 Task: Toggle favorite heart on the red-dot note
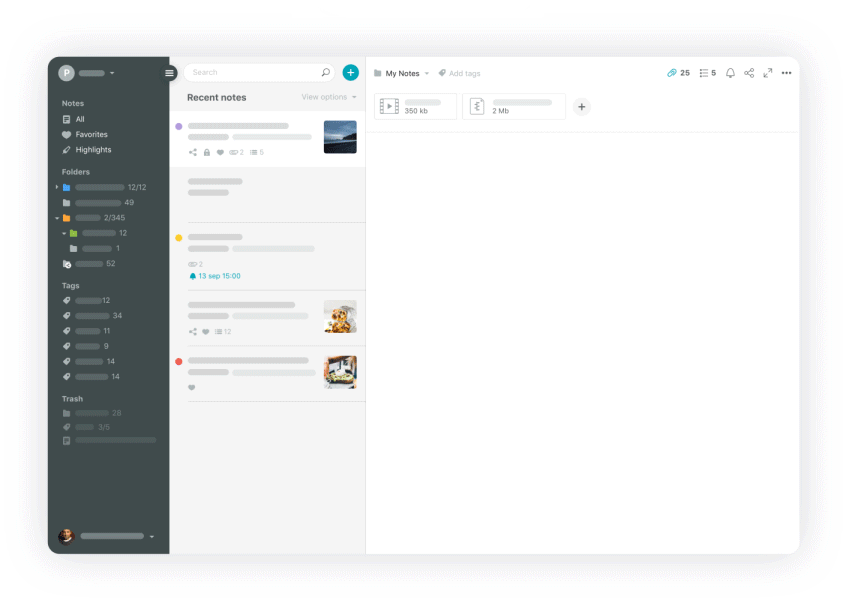click(192, 387)
